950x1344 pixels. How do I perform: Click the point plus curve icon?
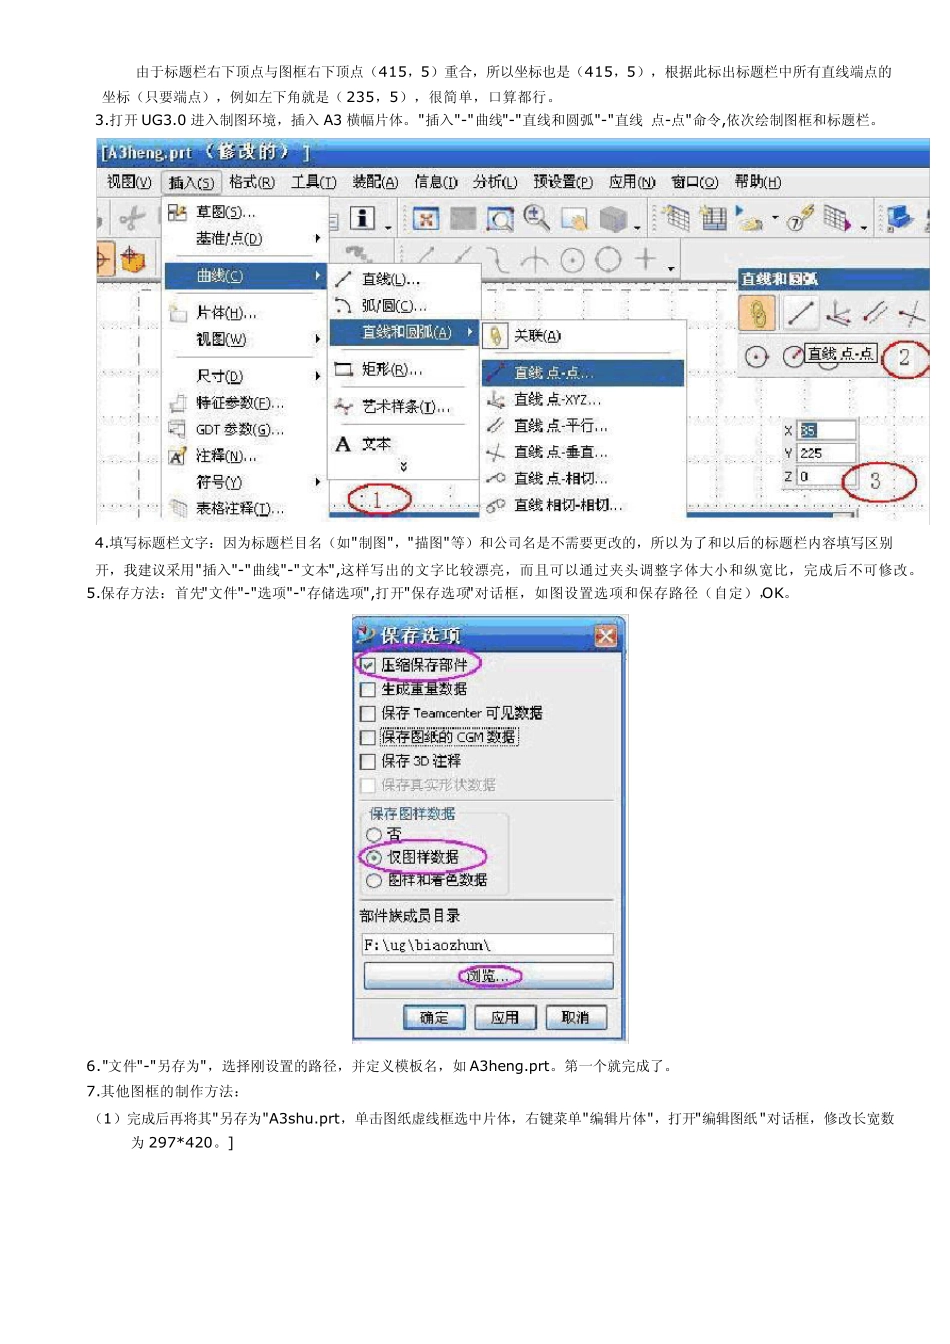pyautogui.click(x=645, y=259)
